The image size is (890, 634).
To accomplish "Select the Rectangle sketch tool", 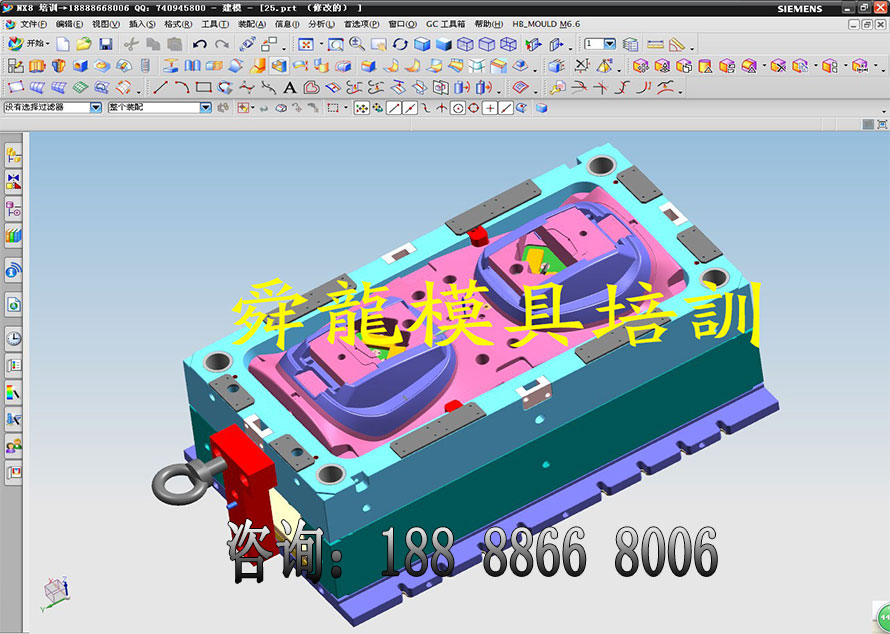I will [203, 87].
